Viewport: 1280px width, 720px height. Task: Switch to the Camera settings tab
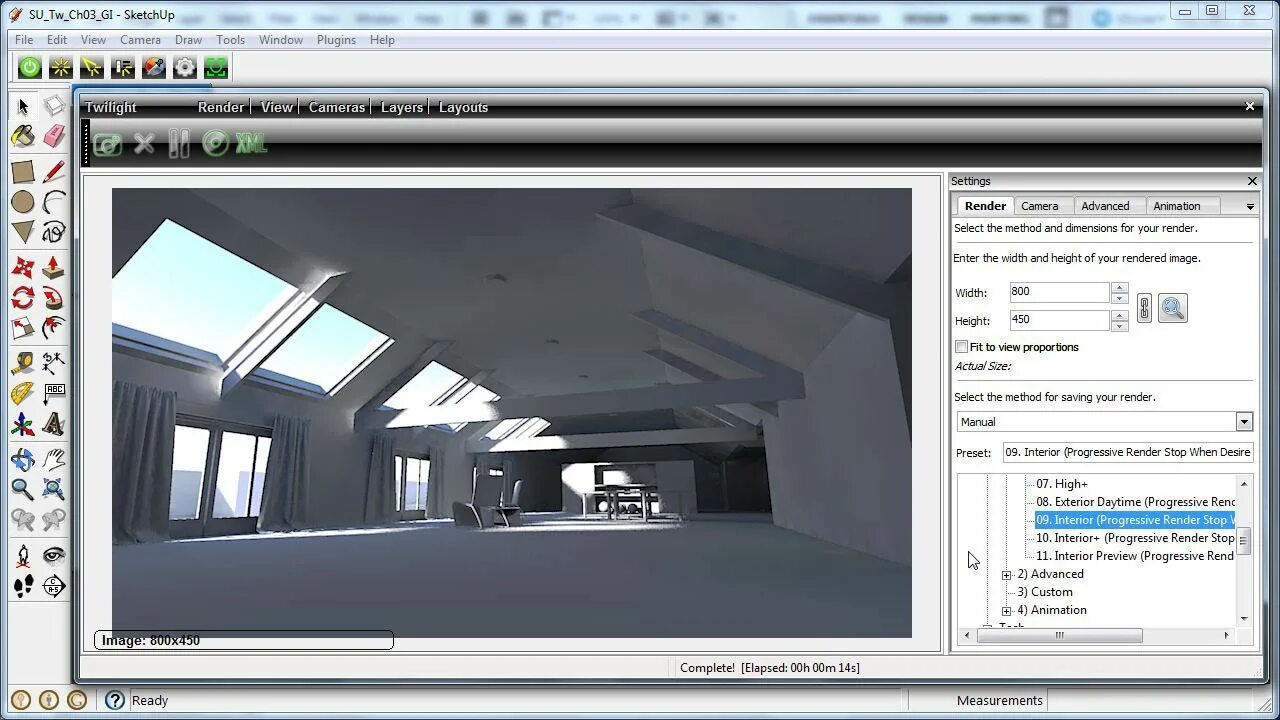tap(1042, 205)
